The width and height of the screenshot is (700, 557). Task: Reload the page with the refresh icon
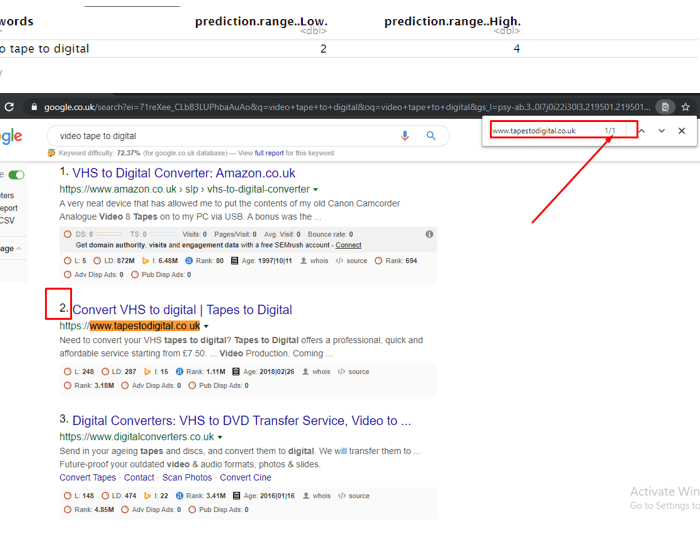click(9, 107)
